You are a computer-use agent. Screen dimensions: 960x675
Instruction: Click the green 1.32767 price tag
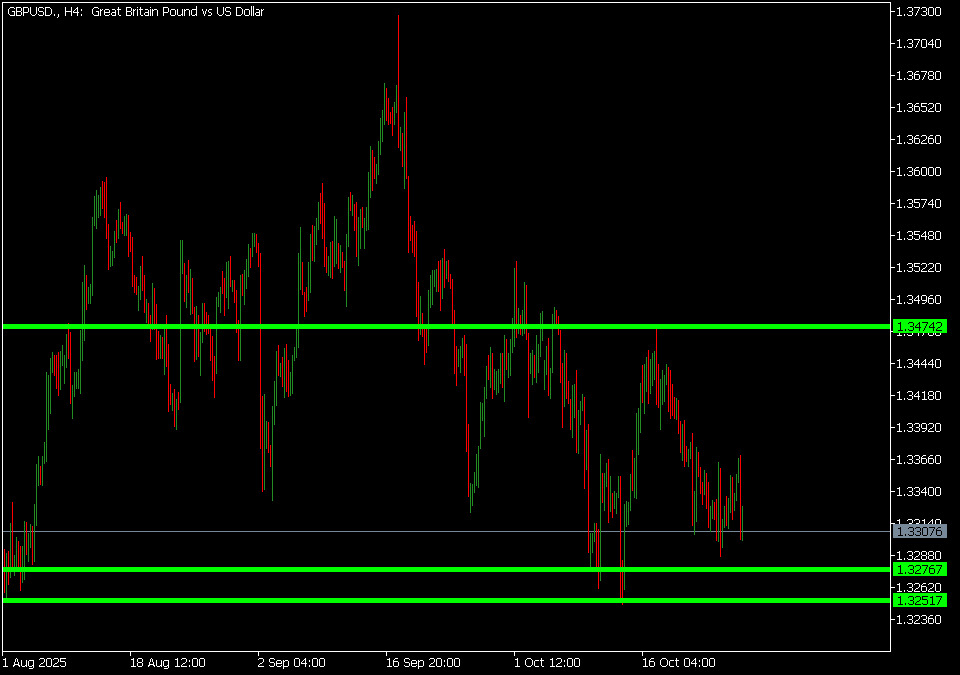(x=920, y=569)
